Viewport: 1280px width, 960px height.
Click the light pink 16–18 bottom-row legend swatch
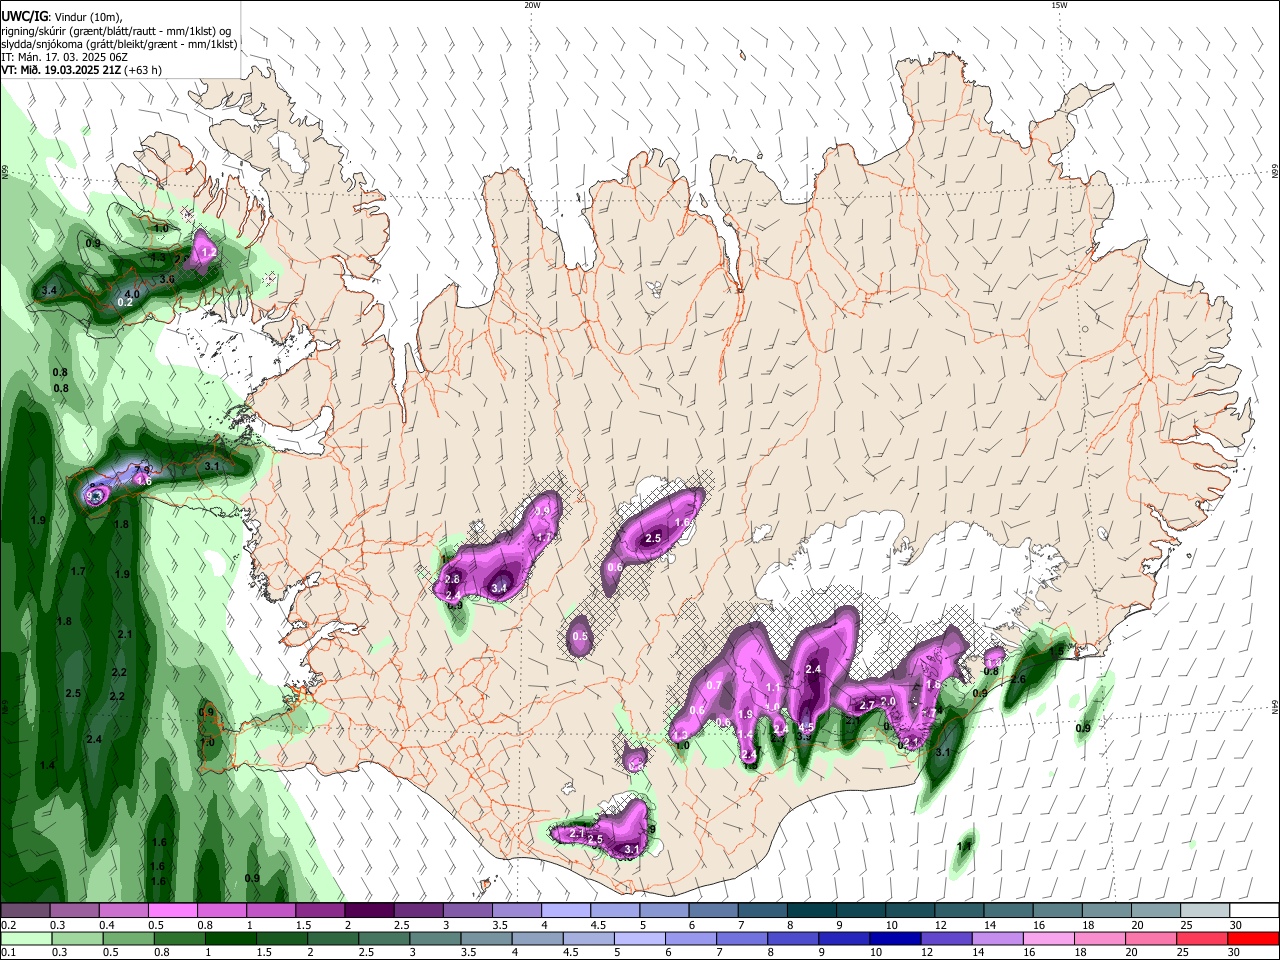pyautogui.click(x=1048, y=938)
